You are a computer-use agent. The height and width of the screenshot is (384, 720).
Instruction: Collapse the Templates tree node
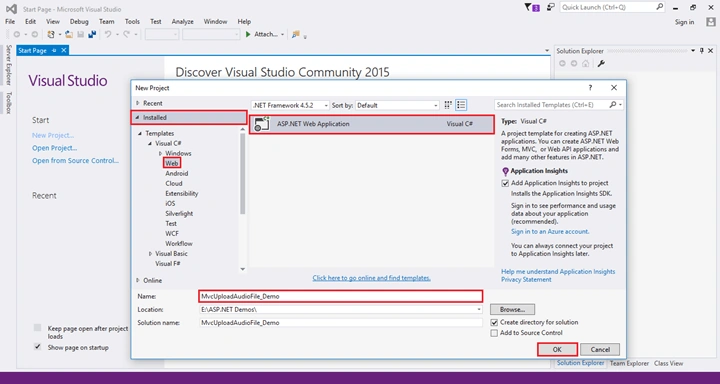[140, 133]
